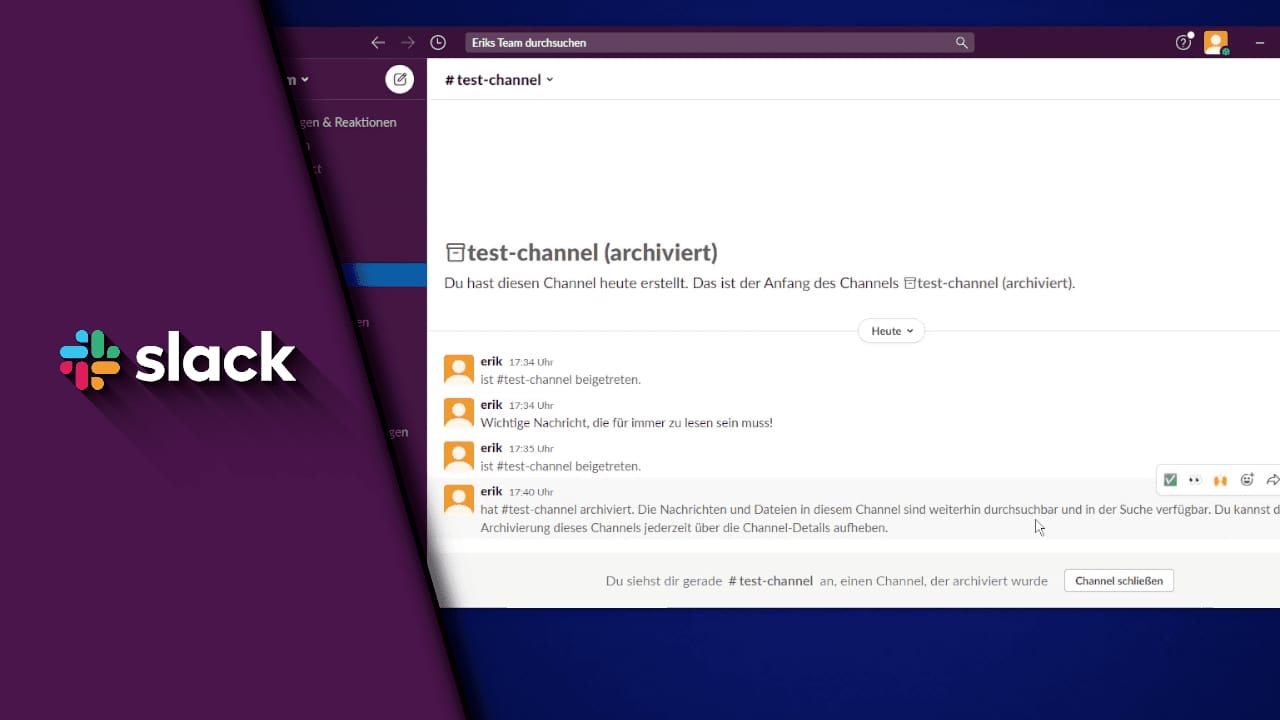Click the archive icon beside the channel title
Screen dimensions: 1280x720
pos(455,252)
